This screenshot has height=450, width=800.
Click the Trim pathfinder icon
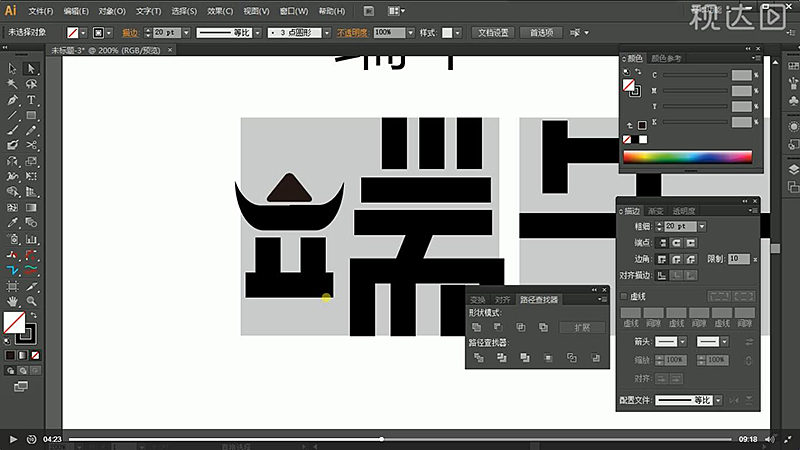pyautogui.click(x=502, y=358)
